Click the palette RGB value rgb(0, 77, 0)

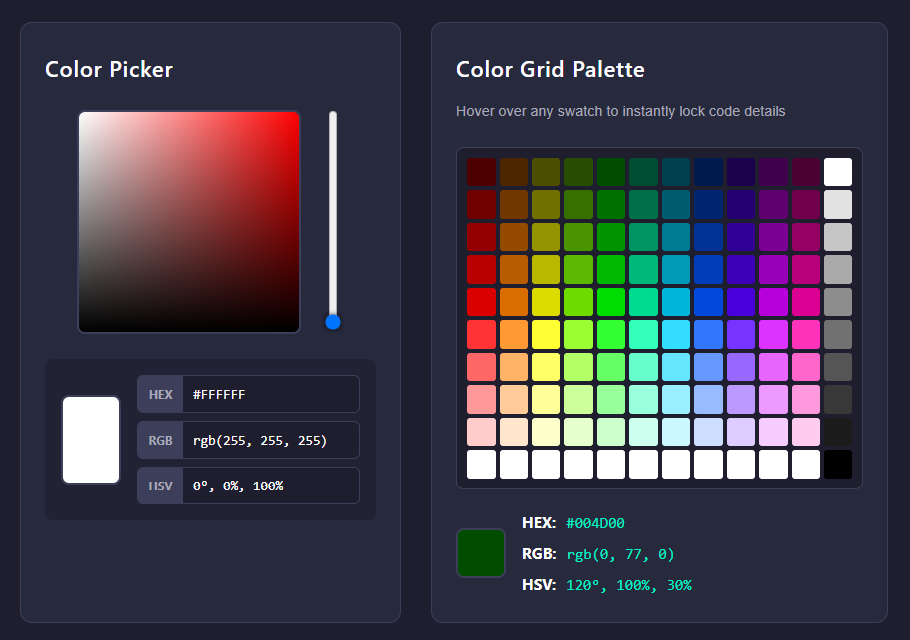click(620, 555)
